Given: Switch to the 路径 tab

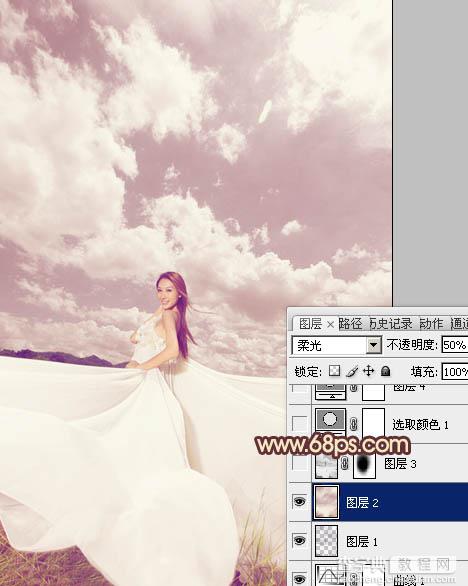Looking at the screenshot, I should (x=350, y=324).
